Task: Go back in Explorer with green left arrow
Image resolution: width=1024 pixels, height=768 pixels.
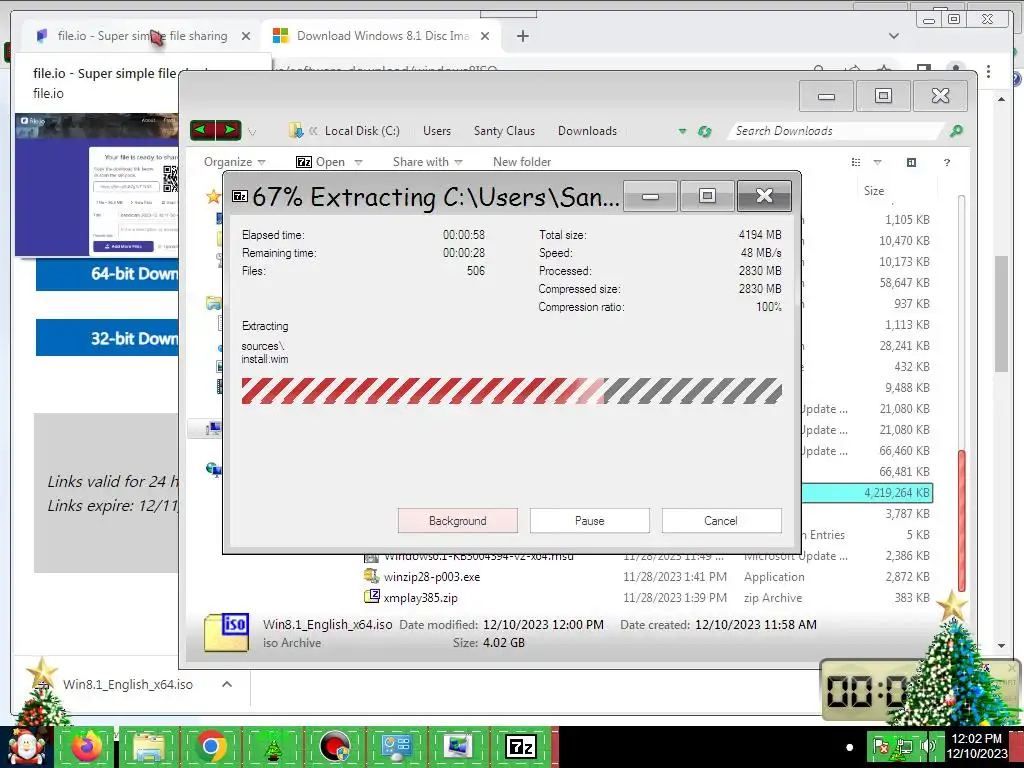Action: (202, 131)
